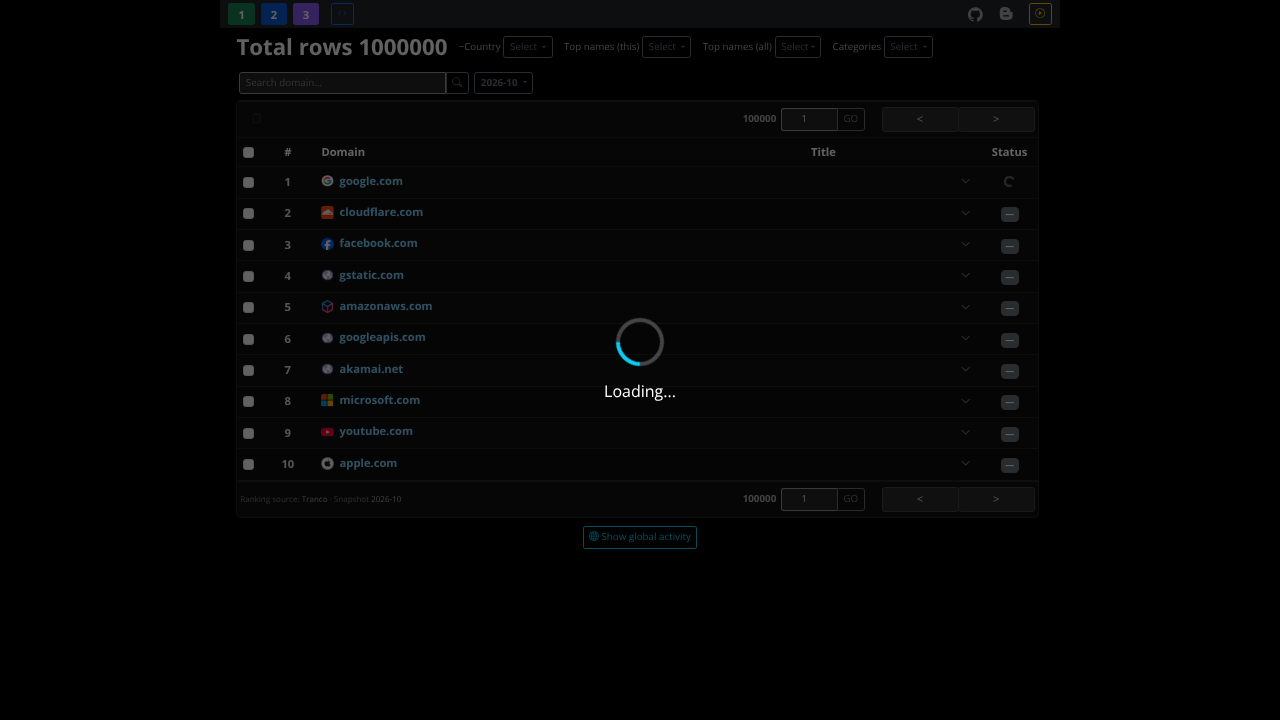Image resolution: width=1280 pixels, height=720 pixels.
Task: Click the google.com favicon
Action: [x=327, y=181]
